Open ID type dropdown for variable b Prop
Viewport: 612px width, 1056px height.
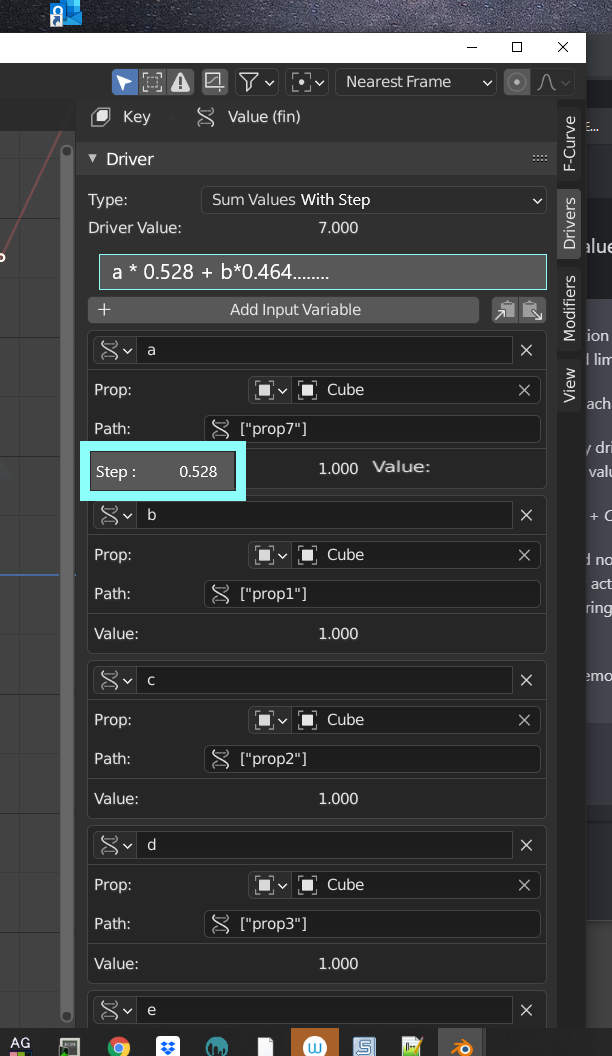[x=270, y=555]
